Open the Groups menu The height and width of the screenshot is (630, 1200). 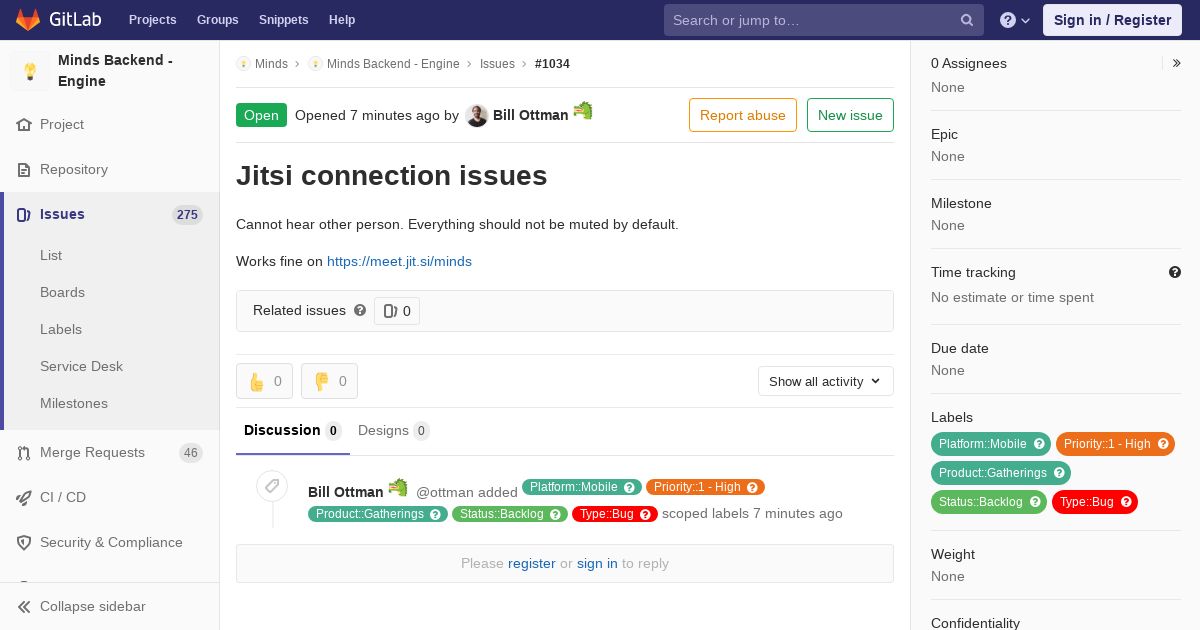pos(217,20)
